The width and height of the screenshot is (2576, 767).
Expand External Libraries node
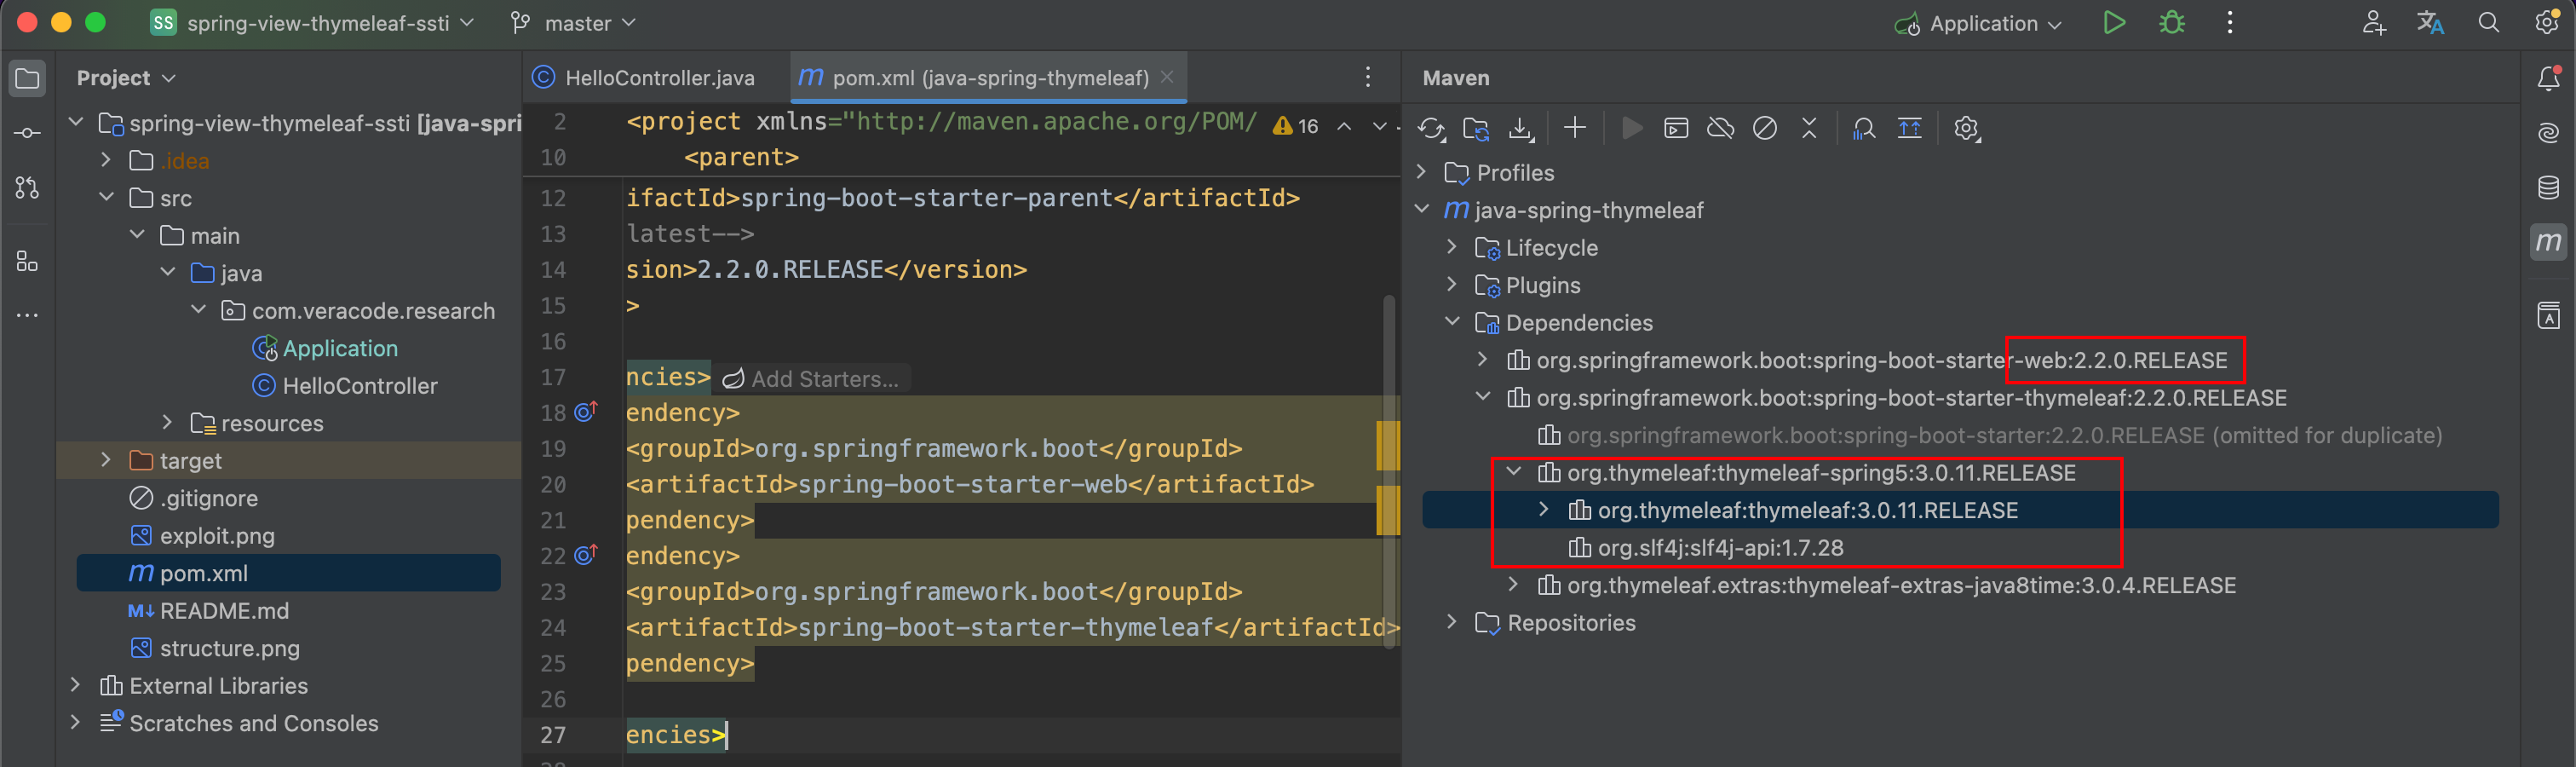(75, 685)
